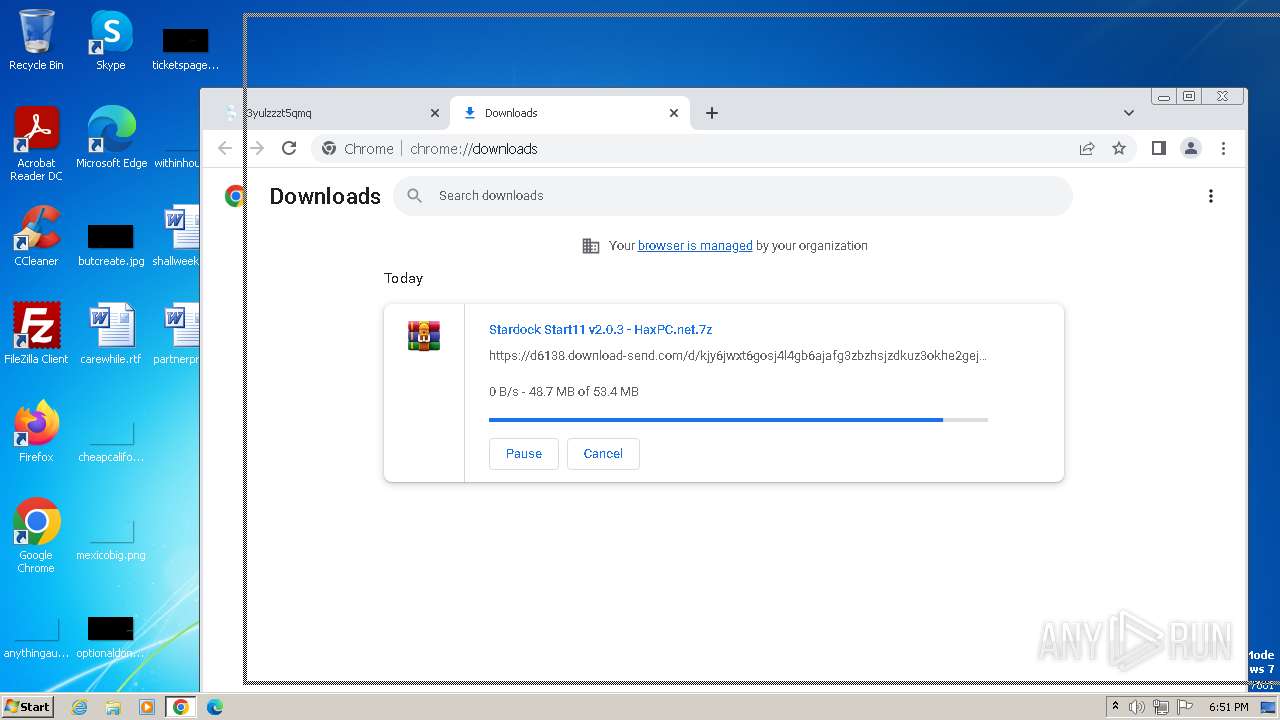Click the Action Center flag icon
The height and width of the screenshot is (720, 1280).
tap(1185, 707)
